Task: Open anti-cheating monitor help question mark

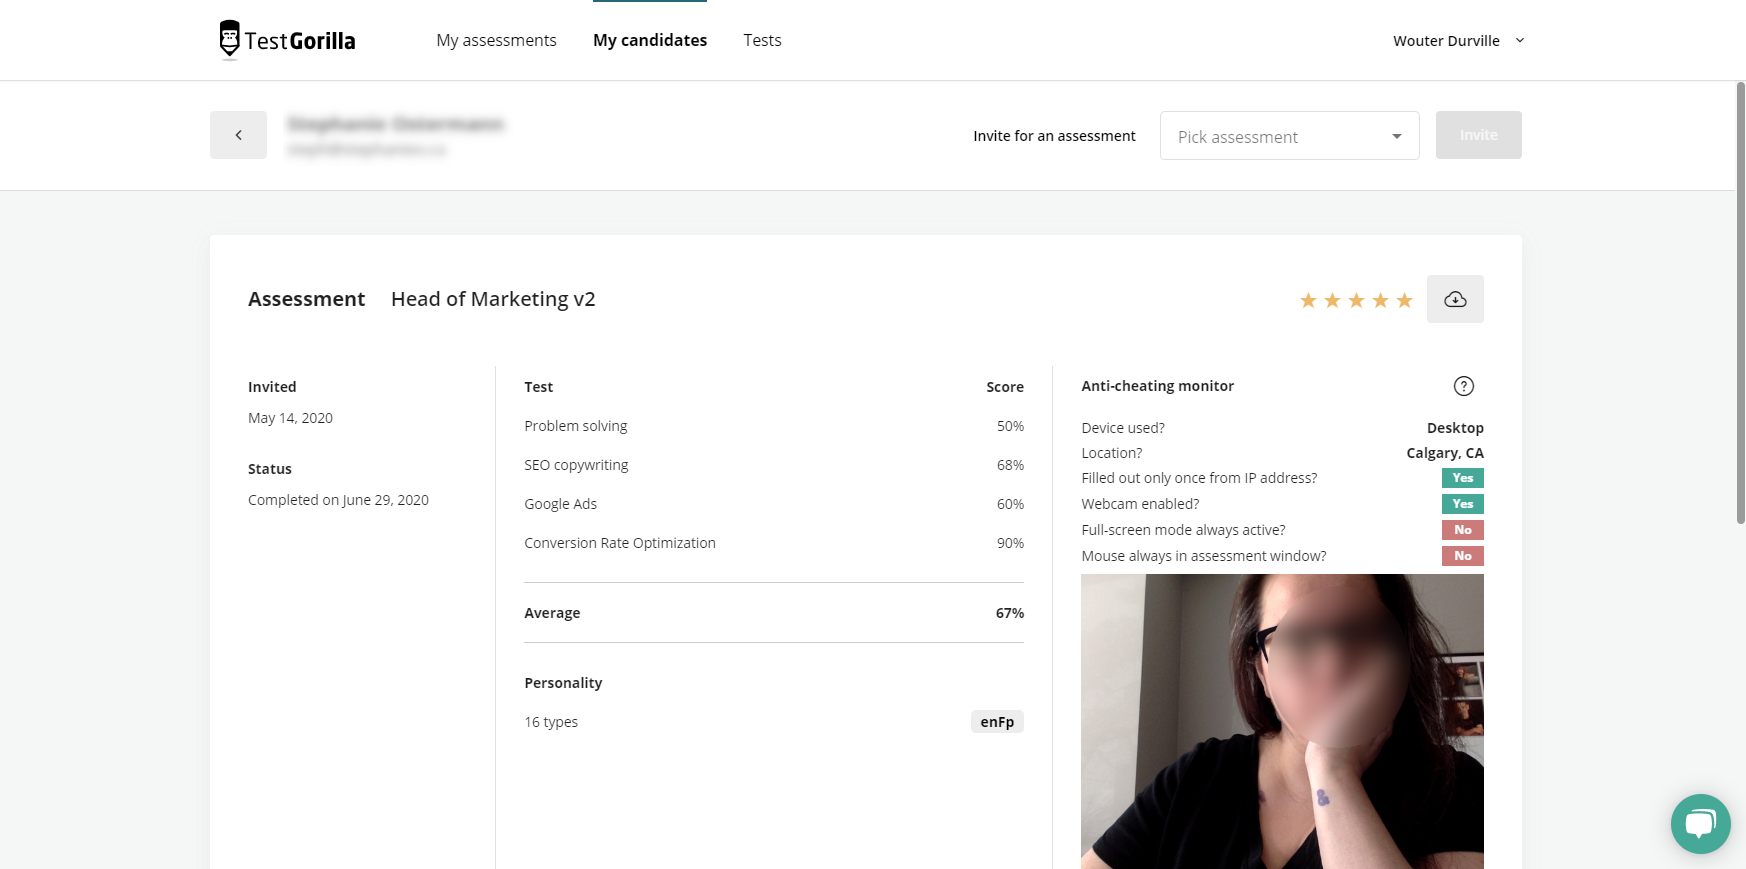Action: 1463,386
